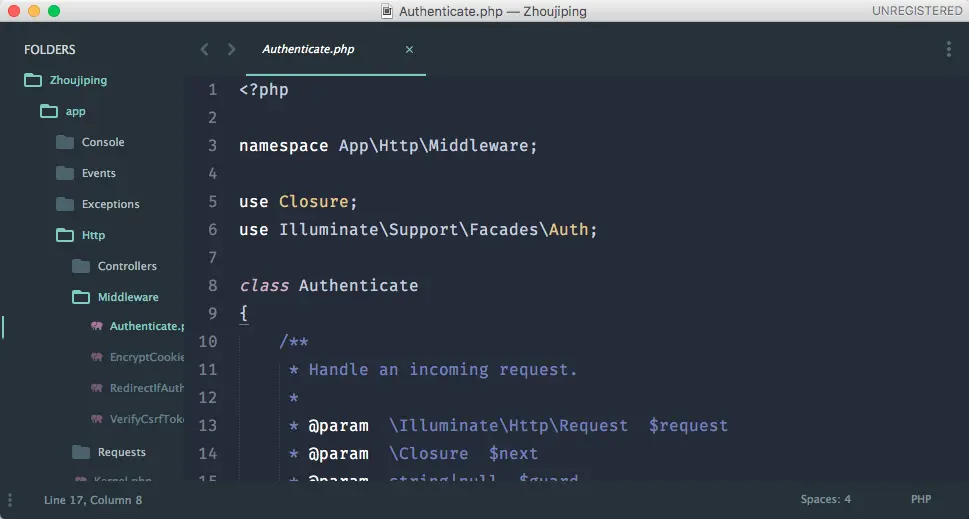Viewport: 969px width, 519px height.
Task: Click document icon in window title bar
Action: pyautogui.click(x=387, y=11)
